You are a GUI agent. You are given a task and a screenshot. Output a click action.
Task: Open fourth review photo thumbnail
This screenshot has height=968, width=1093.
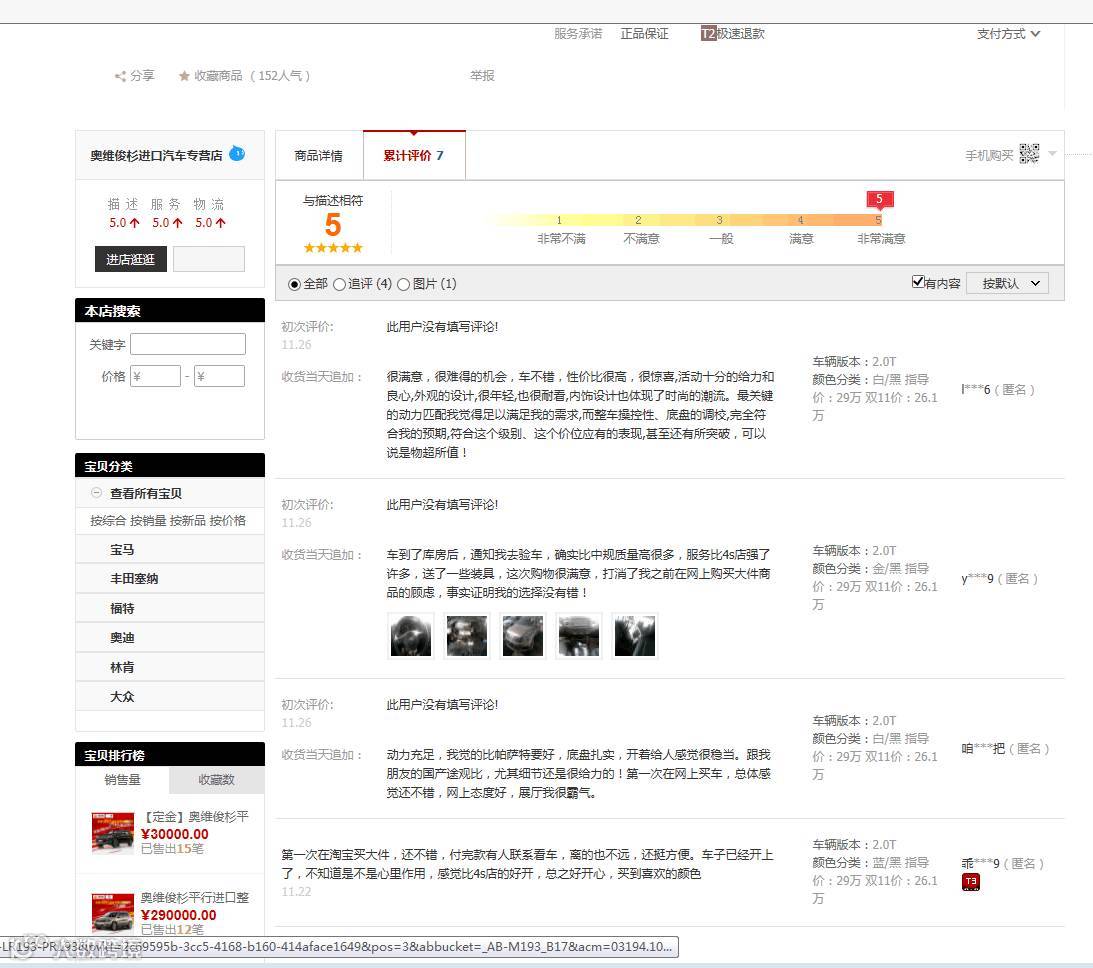[578, 636]
